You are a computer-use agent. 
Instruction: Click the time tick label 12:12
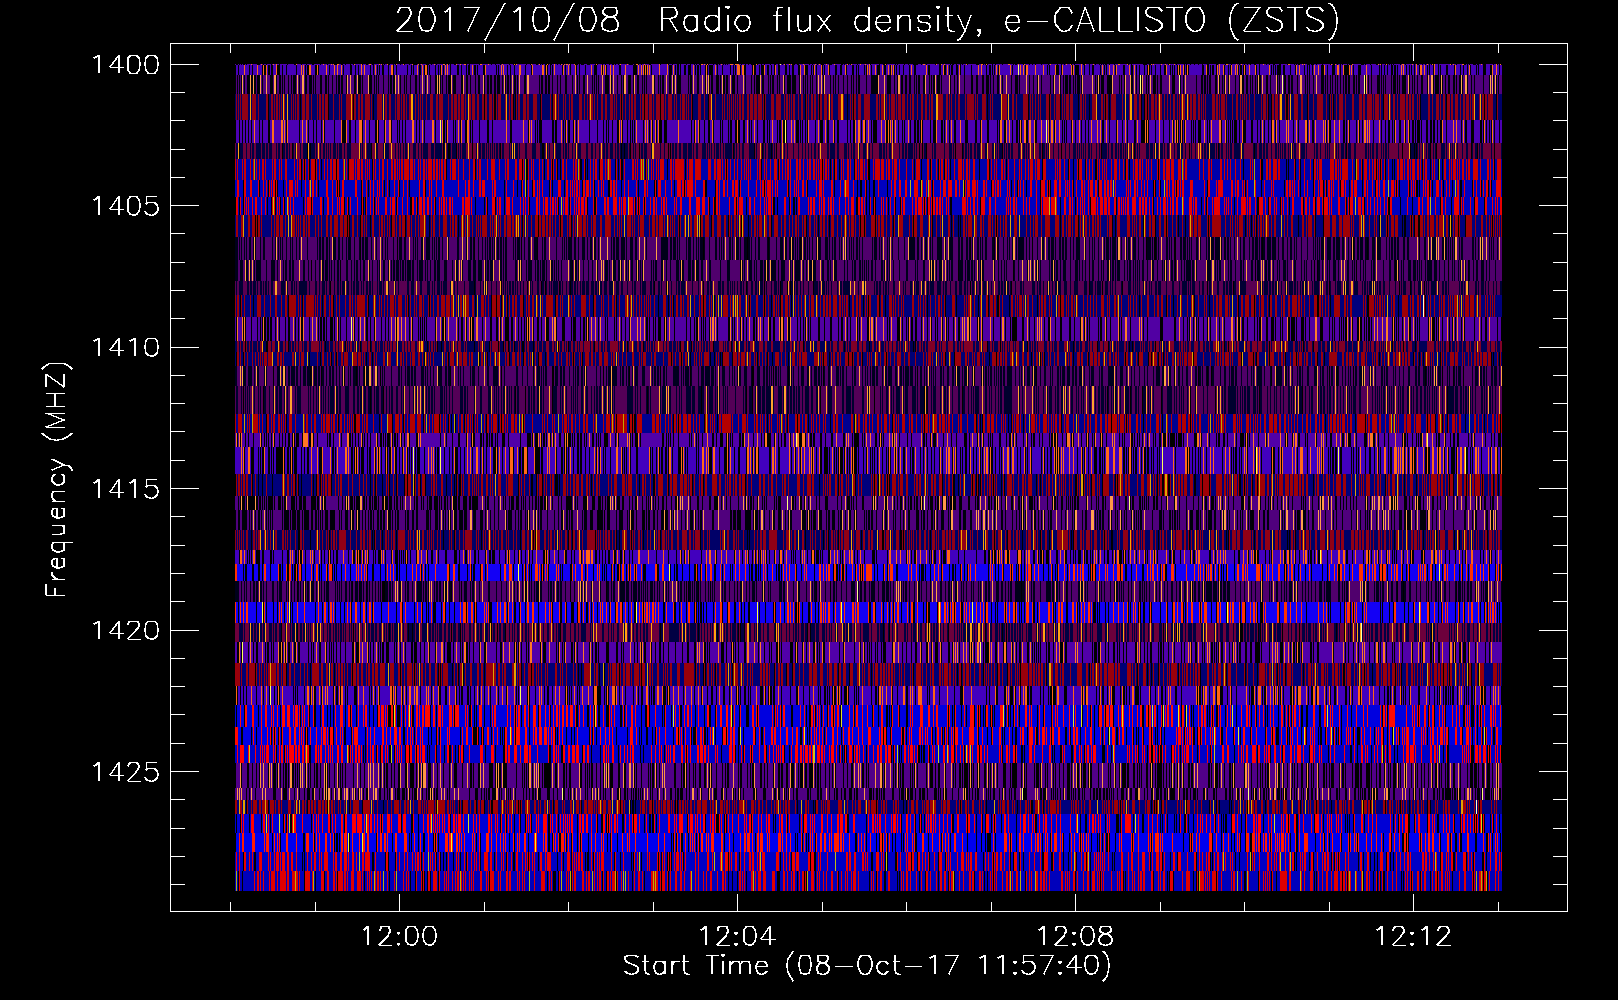tap(1413, 937)
